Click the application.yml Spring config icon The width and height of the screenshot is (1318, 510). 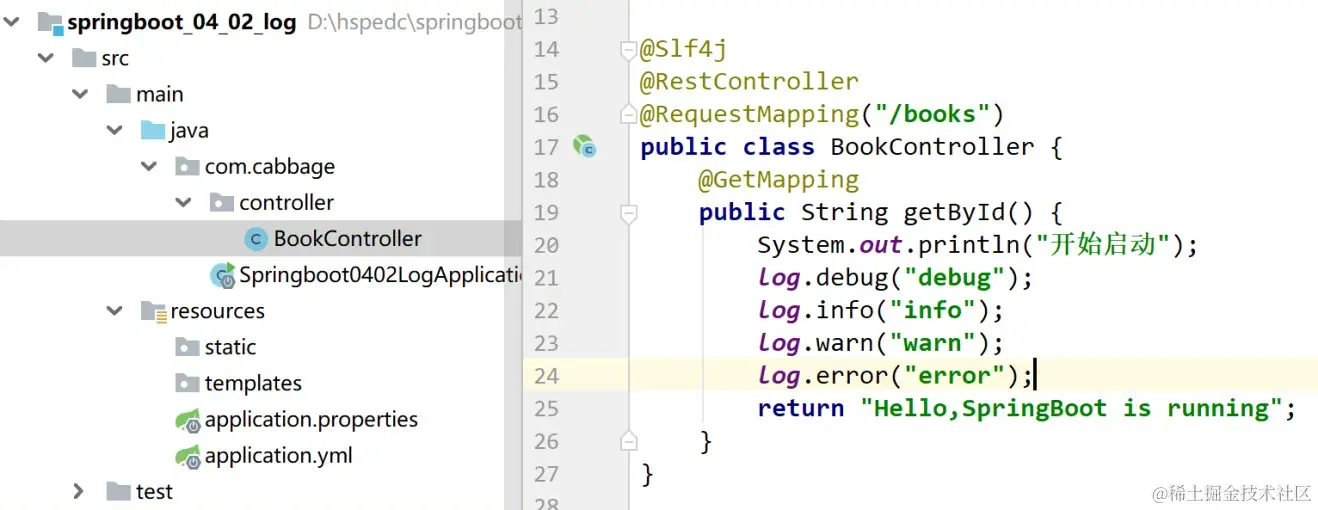click(188, 456)
